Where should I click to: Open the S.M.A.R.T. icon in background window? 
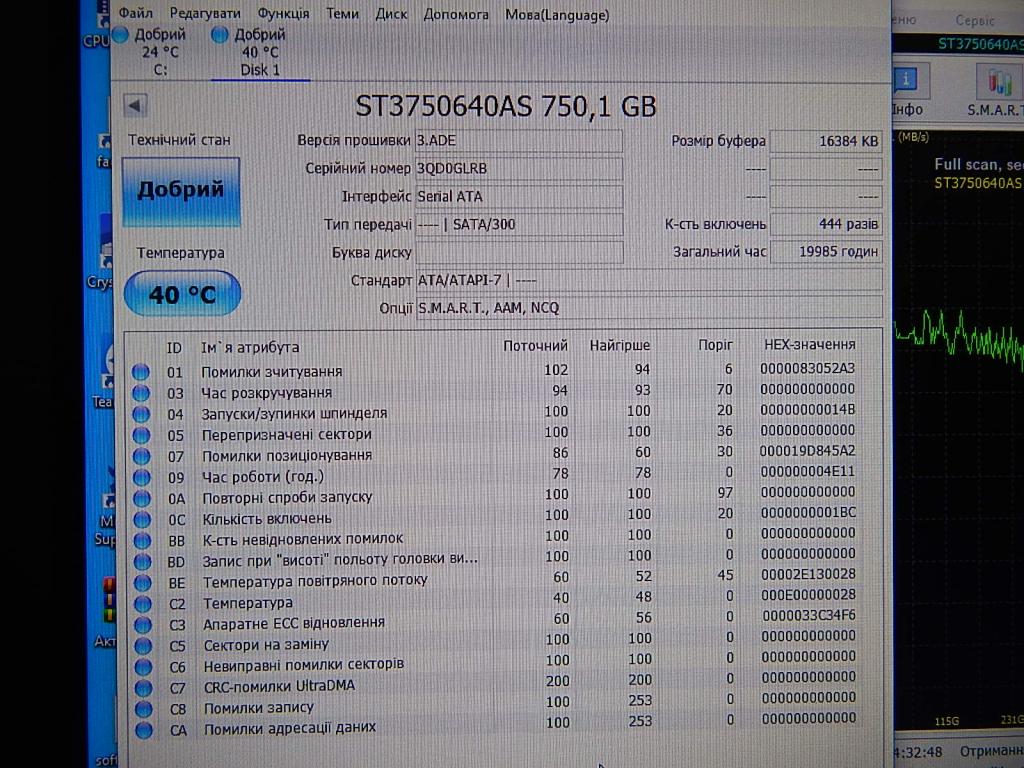995,91
